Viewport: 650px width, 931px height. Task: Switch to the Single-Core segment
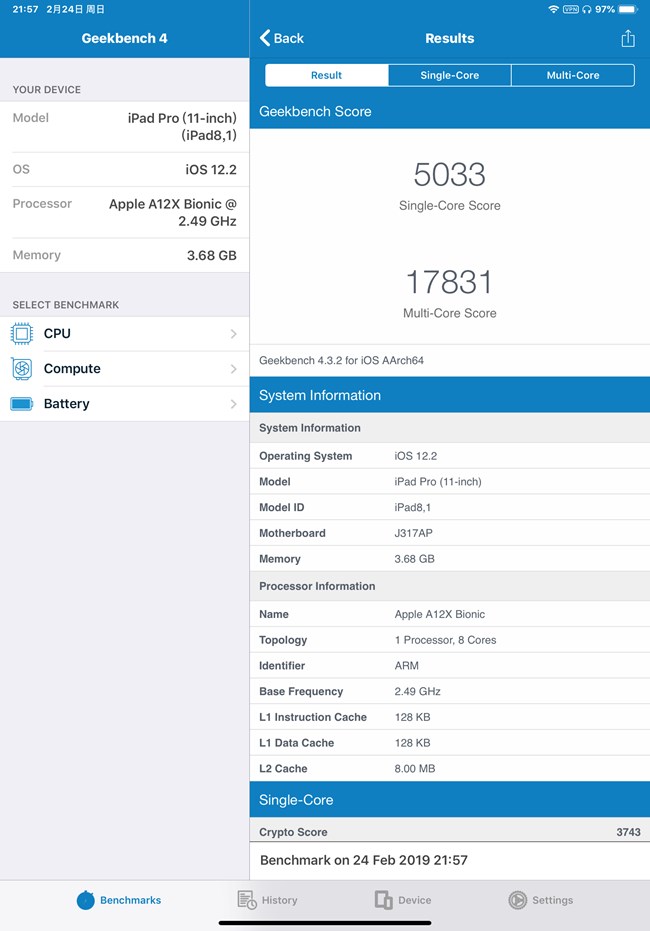[x=449, y=75]
